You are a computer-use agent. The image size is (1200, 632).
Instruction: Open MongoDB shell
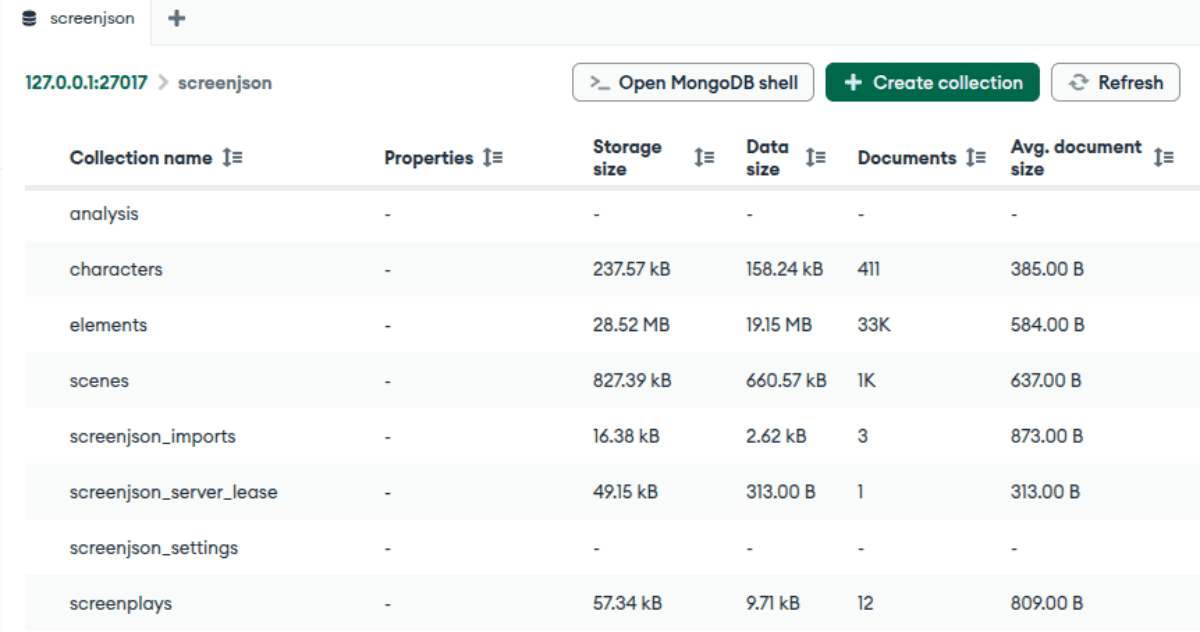(693, 83)
